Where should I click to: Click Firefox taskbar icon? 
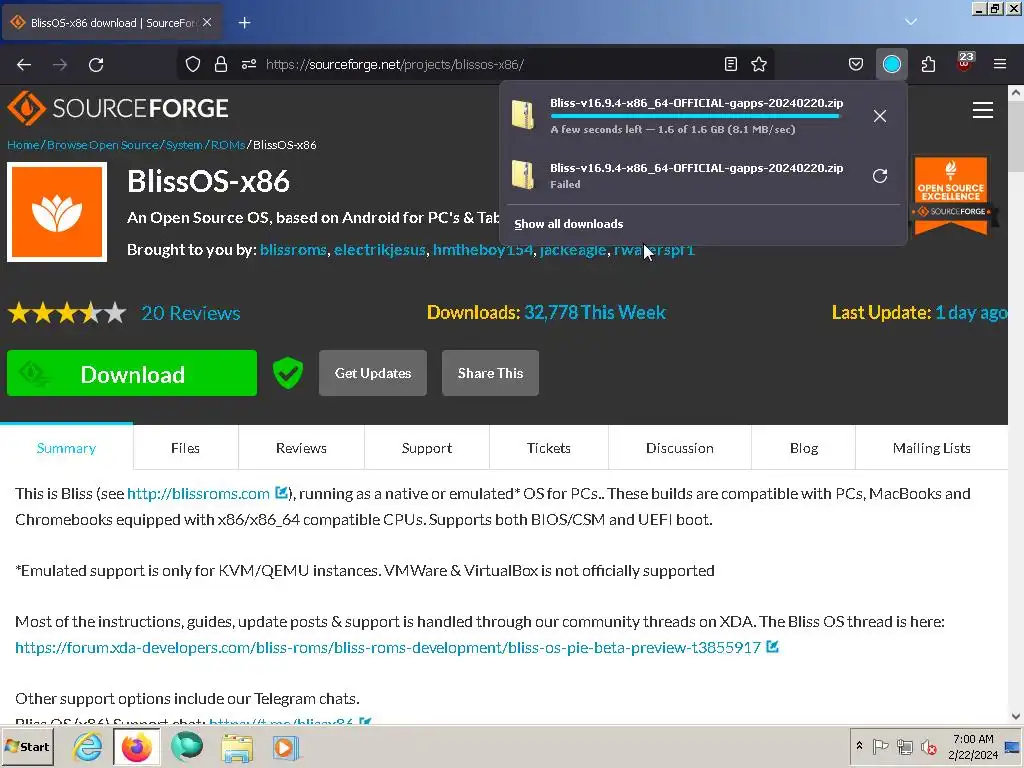pyautogui.click(x=136, y=746)
